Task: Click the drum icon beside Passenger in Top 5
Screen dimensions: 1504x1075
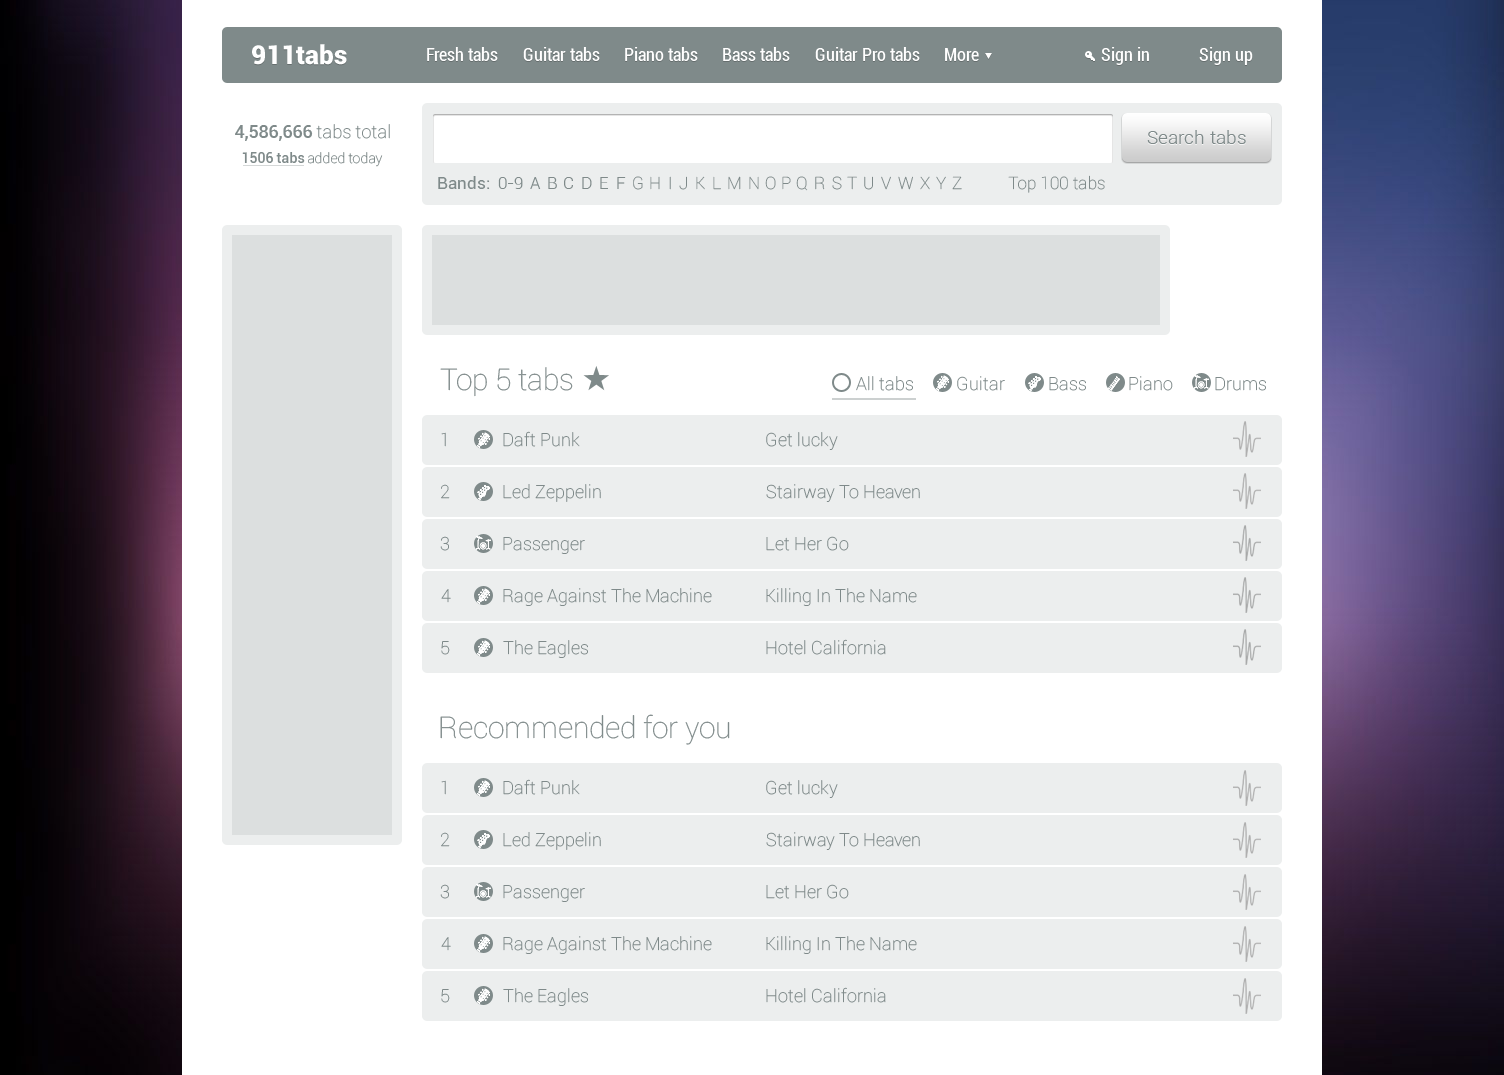Action: click(483, 544)
